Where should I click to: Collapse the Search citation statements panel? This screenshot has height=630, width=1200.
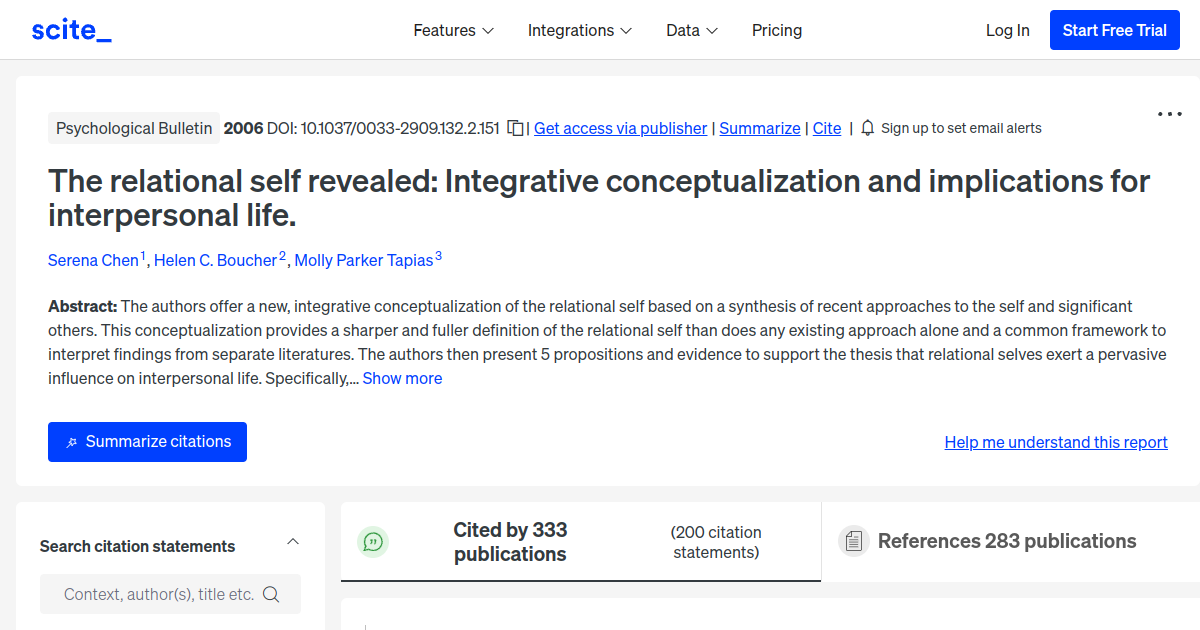[293, 542]
